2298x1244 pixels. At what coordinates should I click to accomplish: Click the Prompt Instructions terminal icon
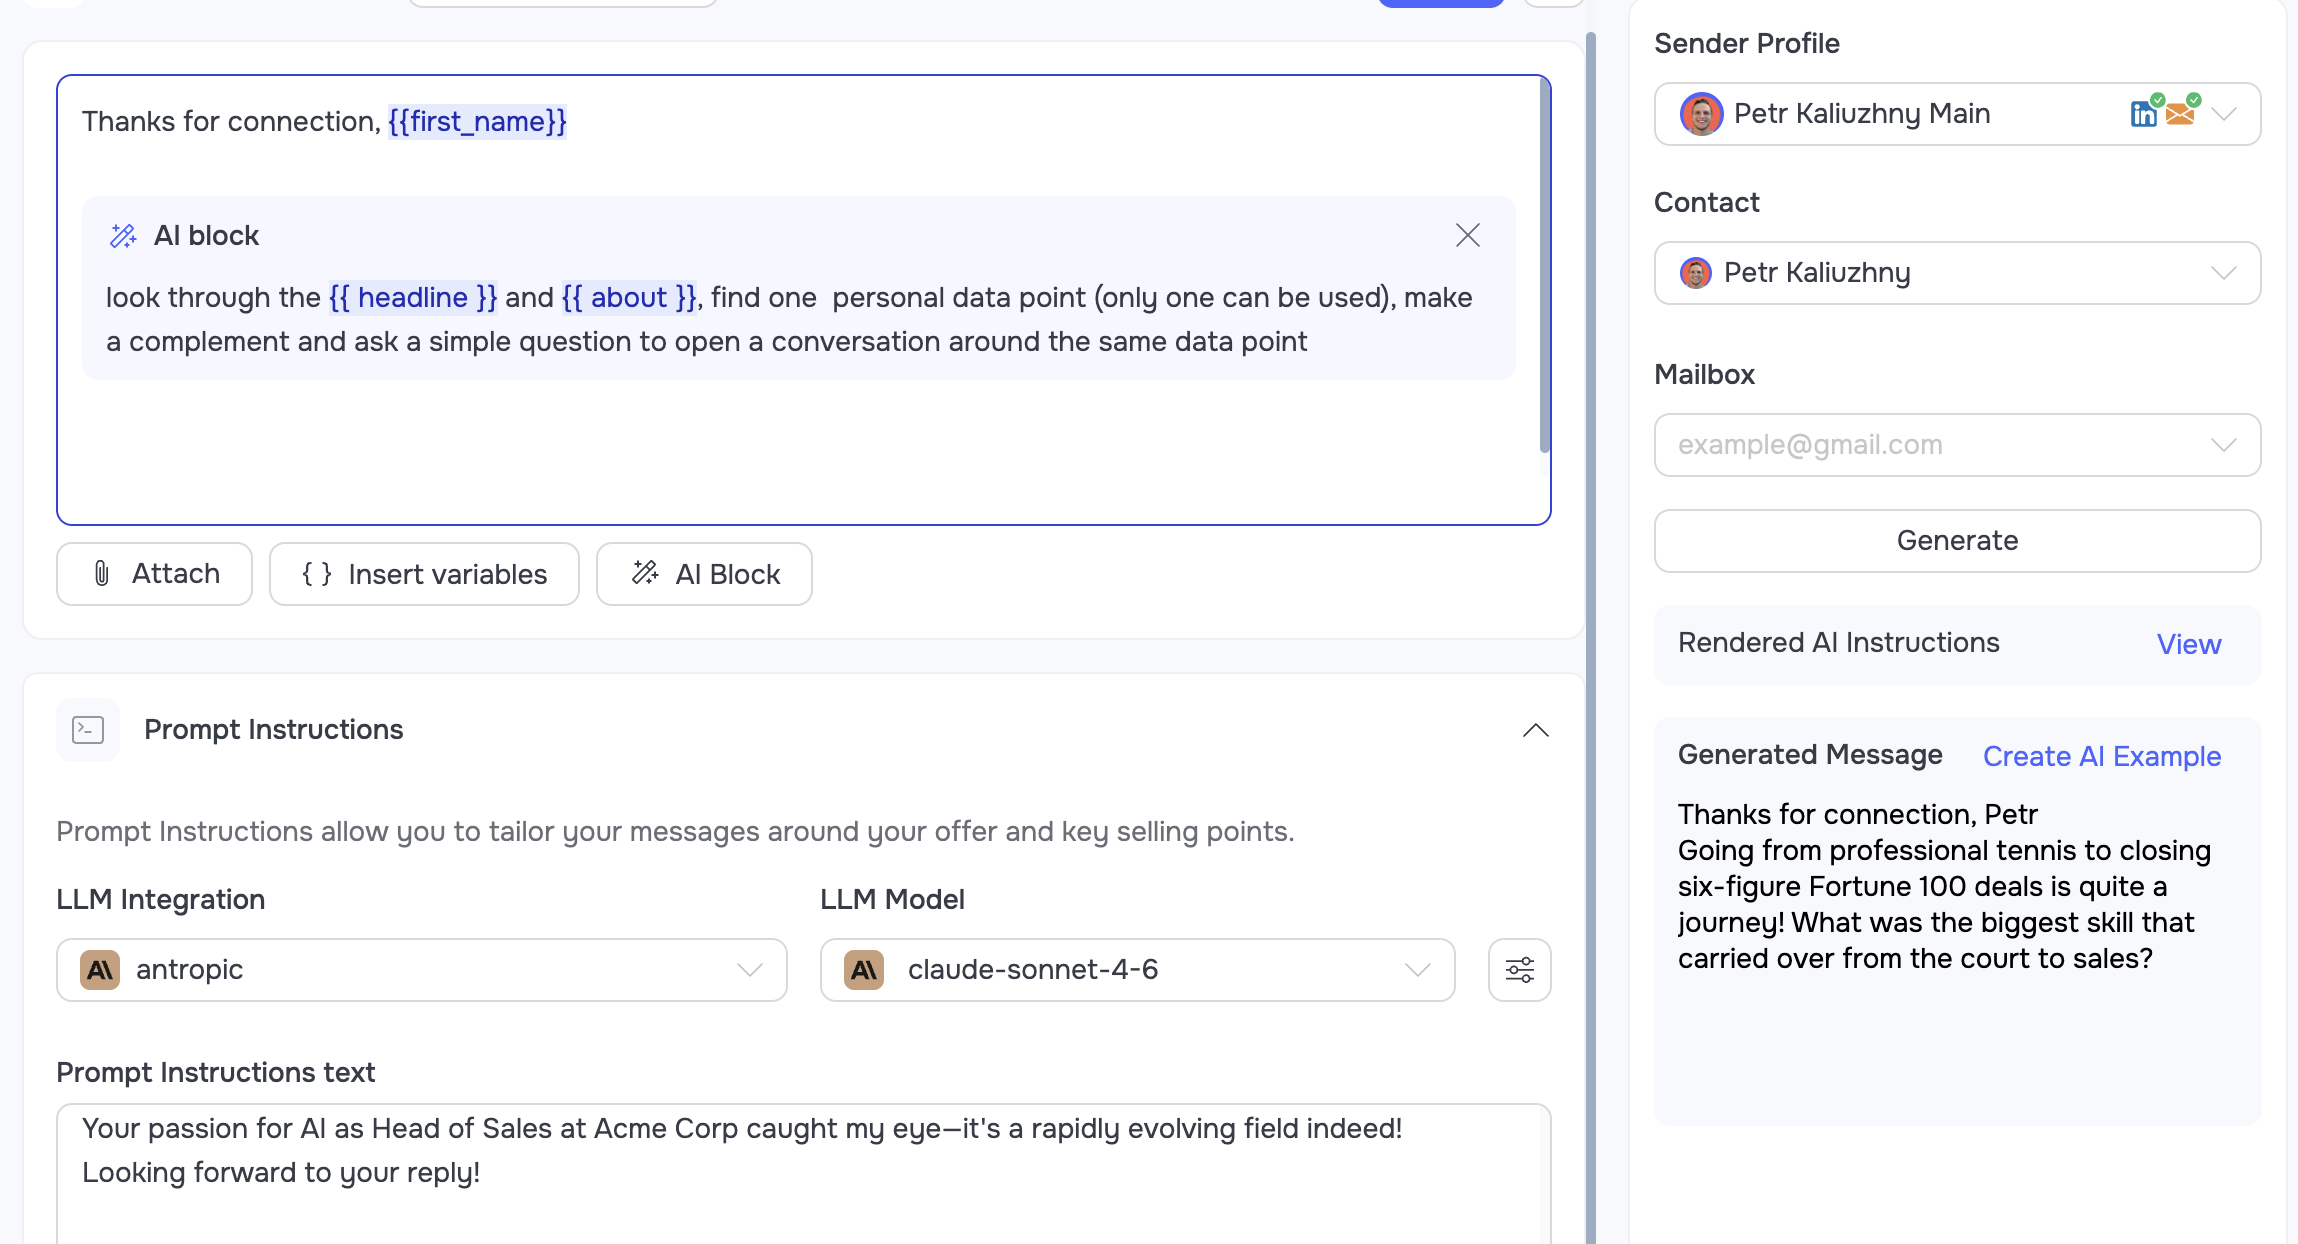pos(88,730)
